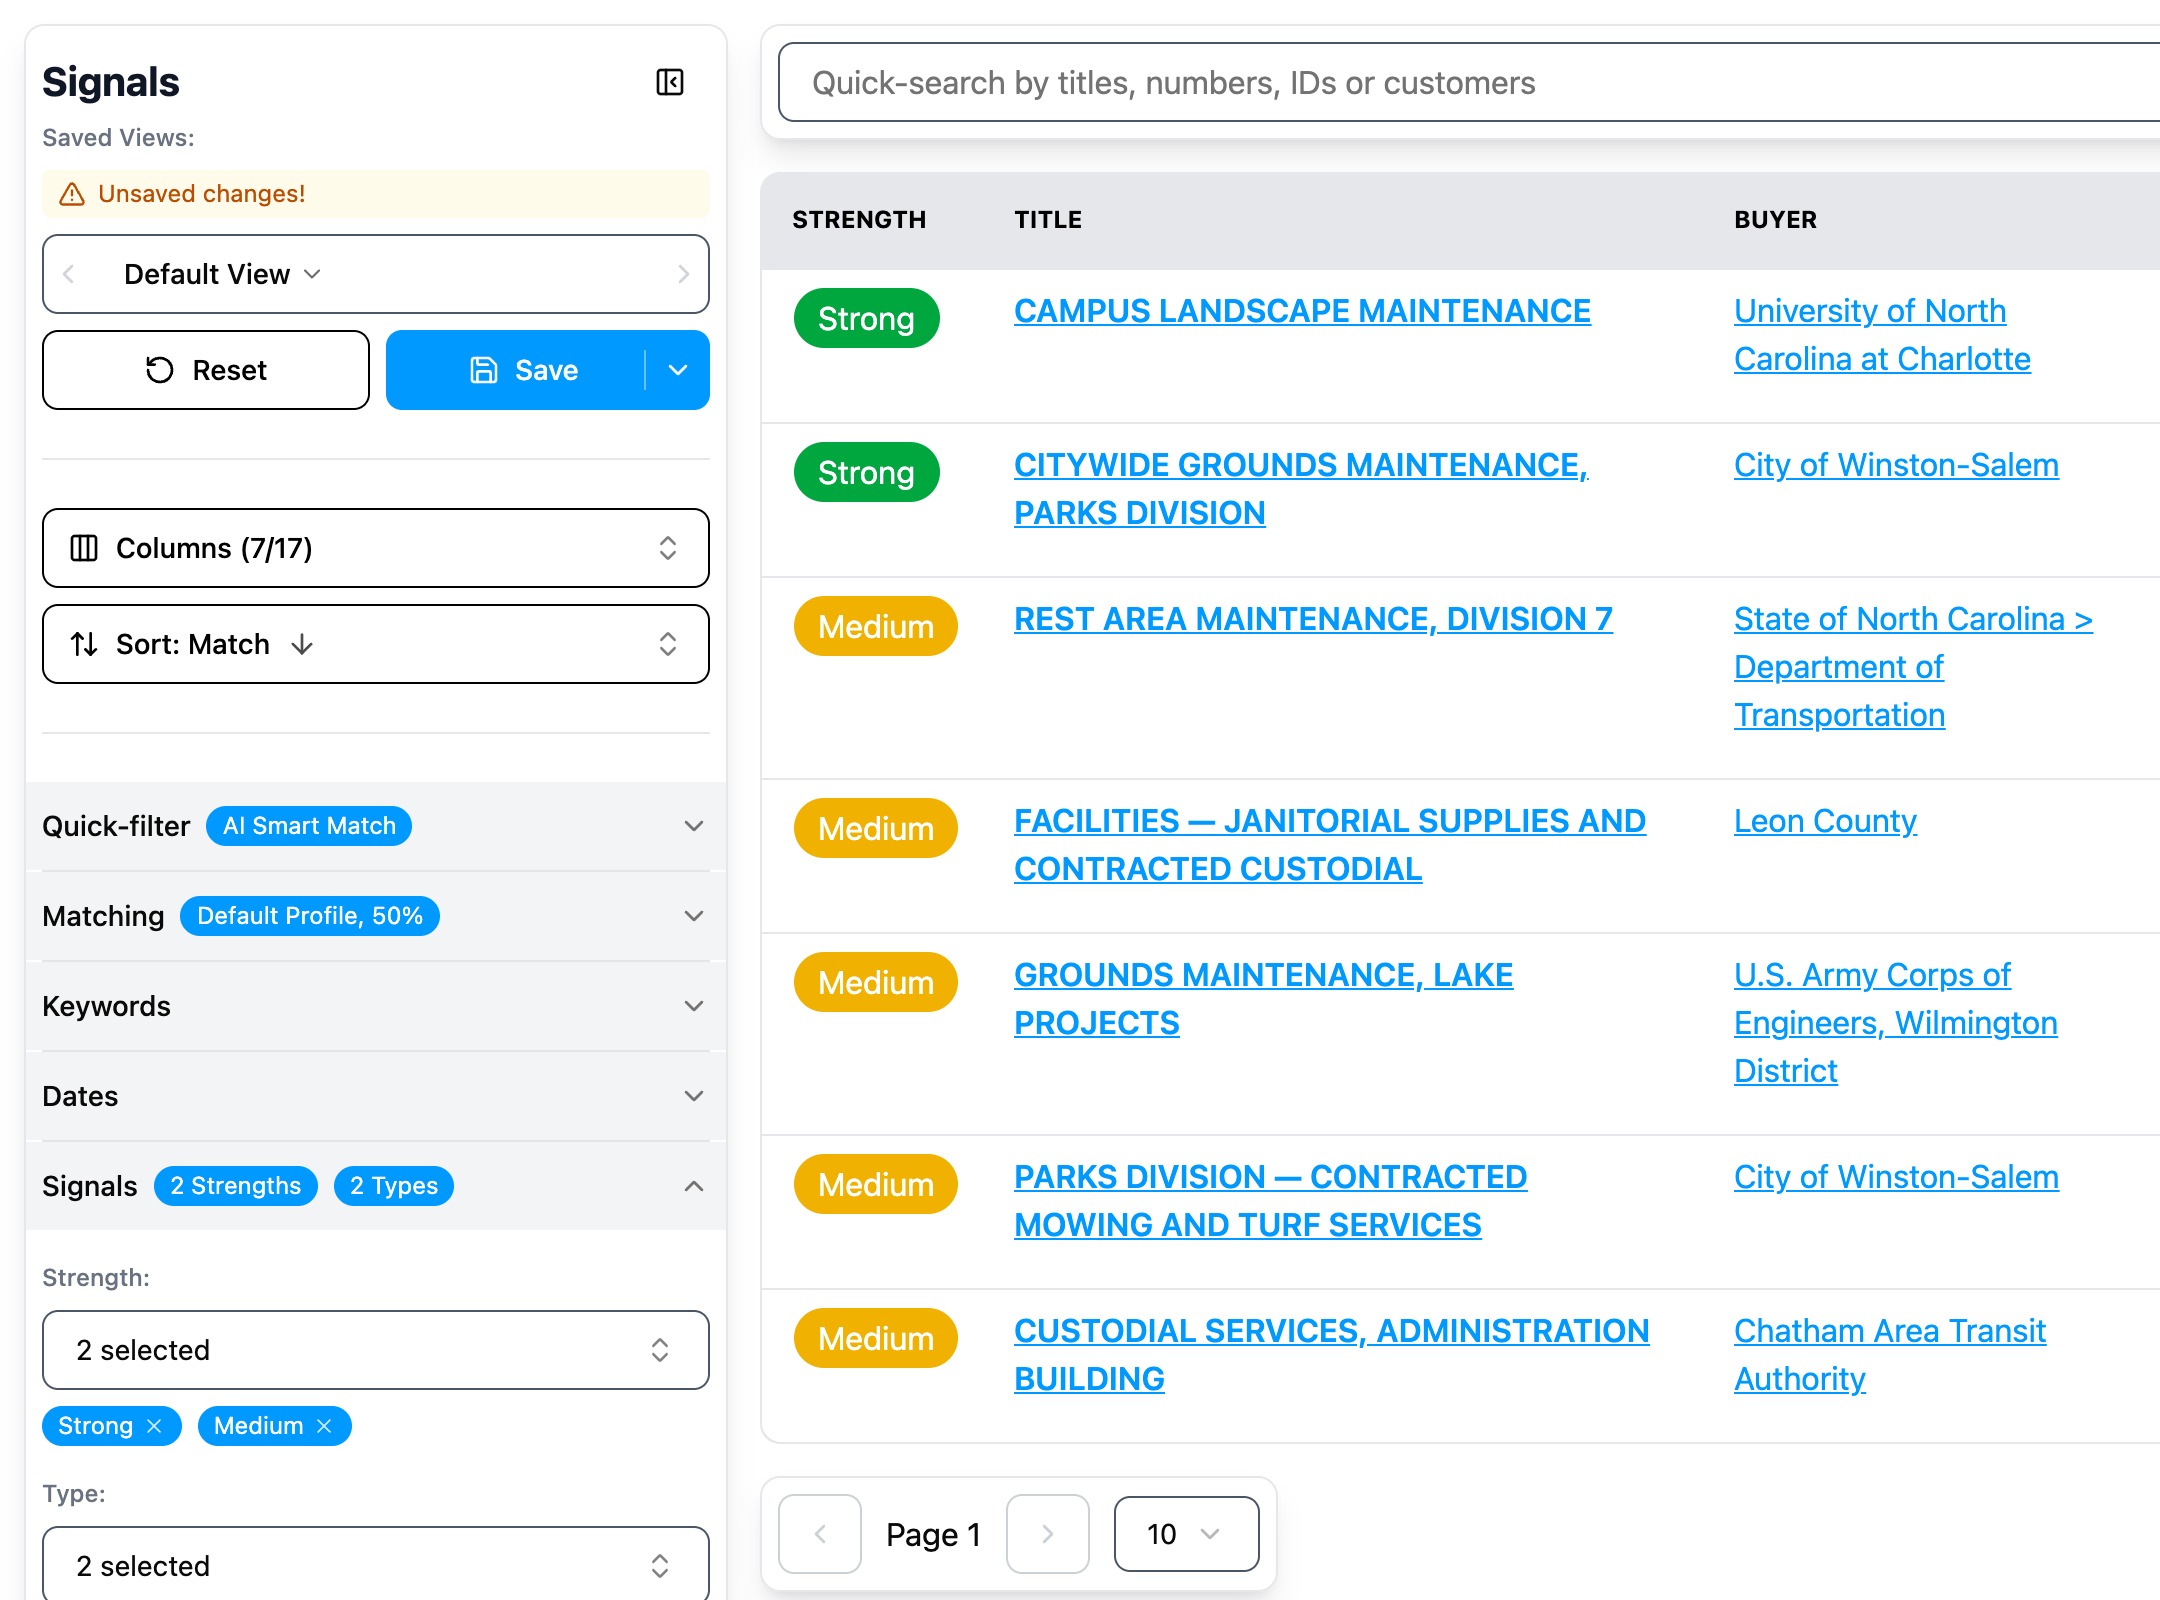Image resolution: width=2160 pixels, height=1600 pixels.
Task: Open the Strength multi-select dropdown
Action: (x=376, y=1350)
